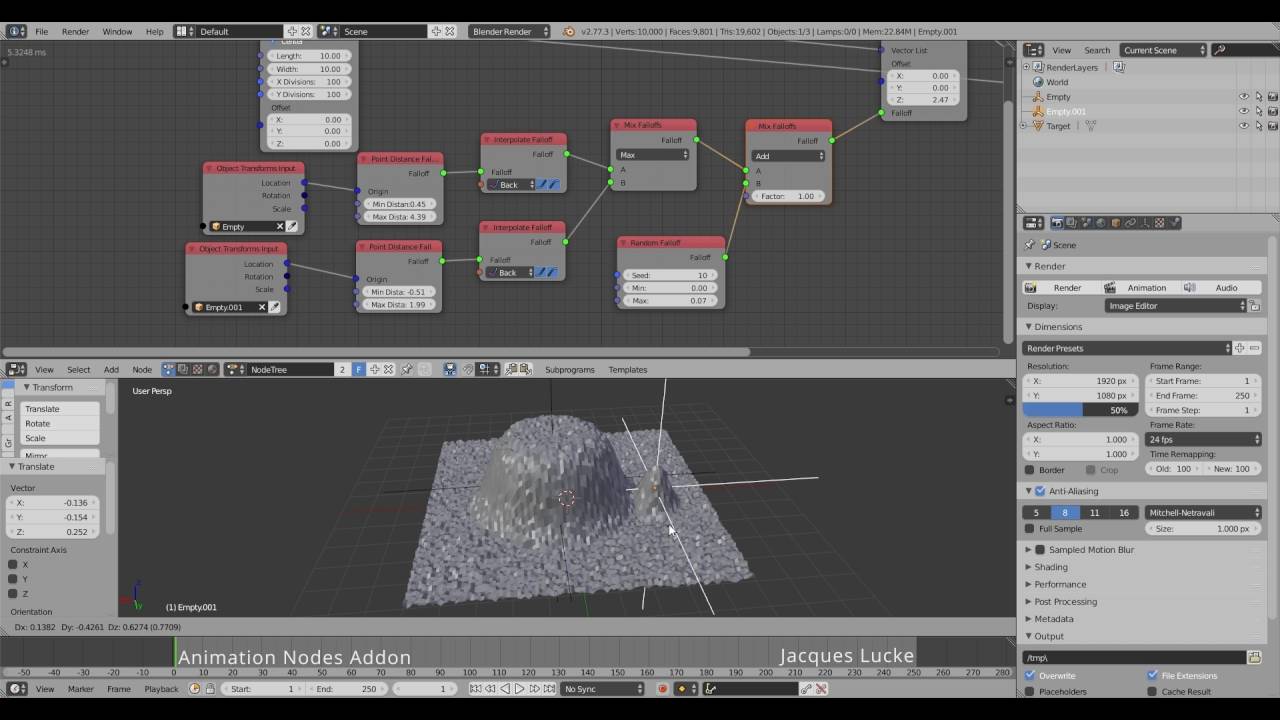Screen dimensions: 1280x720
Task: Hide the Target object via eye icon
Action: [x=1244, y=126]
